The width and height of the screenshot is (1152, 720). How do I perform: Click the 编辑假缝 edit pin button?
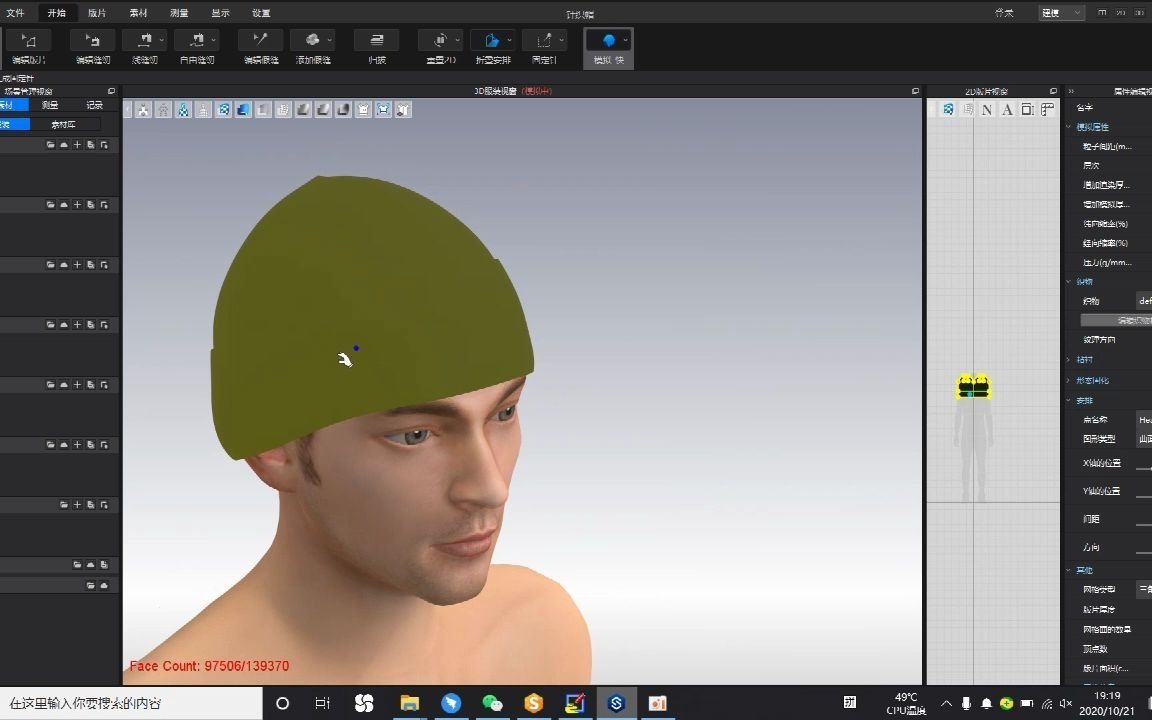tap(259, 39)
